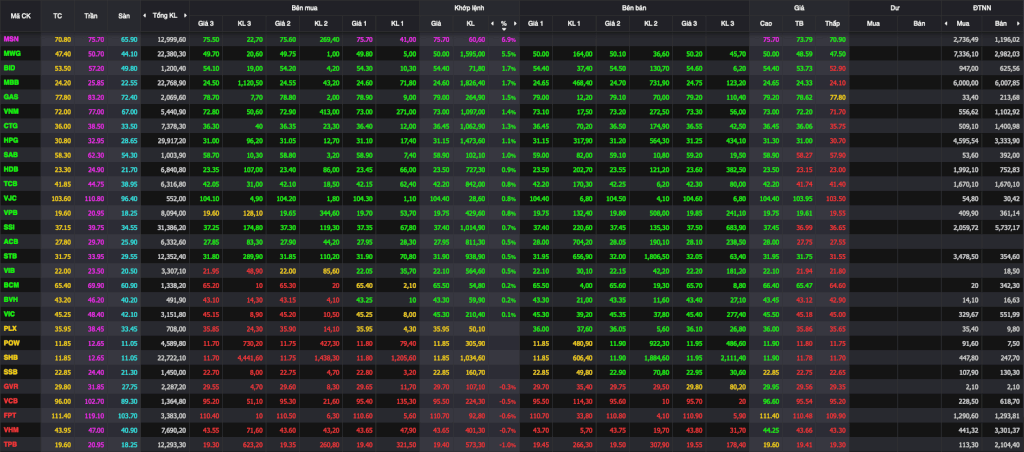
Task: Click VCB reference price 96.00
Action: (62, 401)
